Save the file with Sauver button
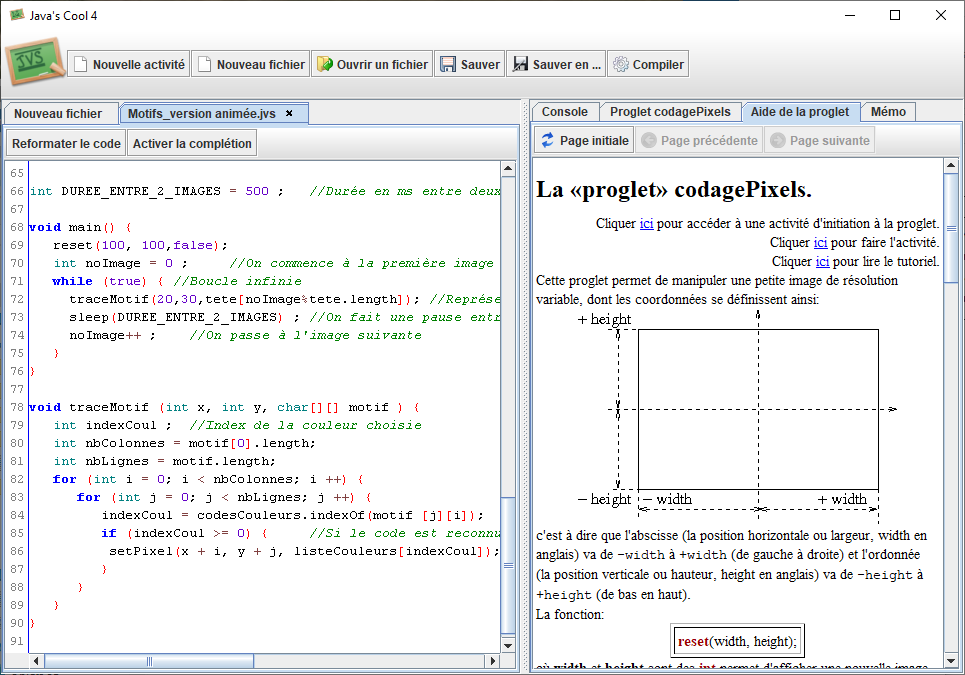This screenshot has height=675, width=965. pyautogui.click(x=469, y=64)
